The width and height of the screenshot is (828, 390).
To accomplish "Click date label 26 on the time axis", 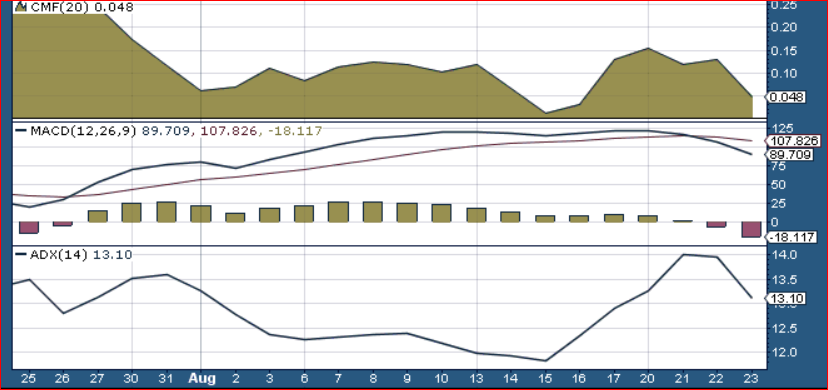I will pos(63,378).
